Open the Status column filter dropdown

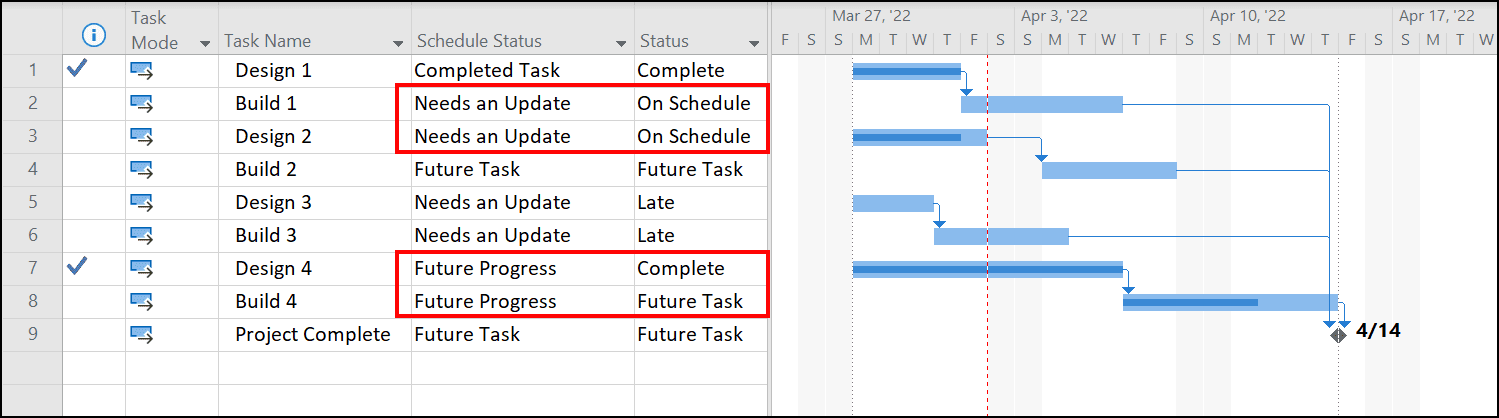[754, 43]
